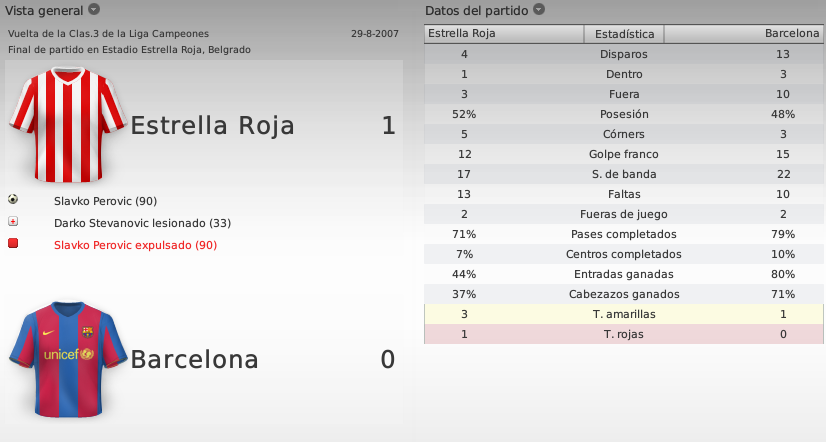Screen dimensions: 826x442
Task: Select the red T. rojas row
Action: point(624,334)
